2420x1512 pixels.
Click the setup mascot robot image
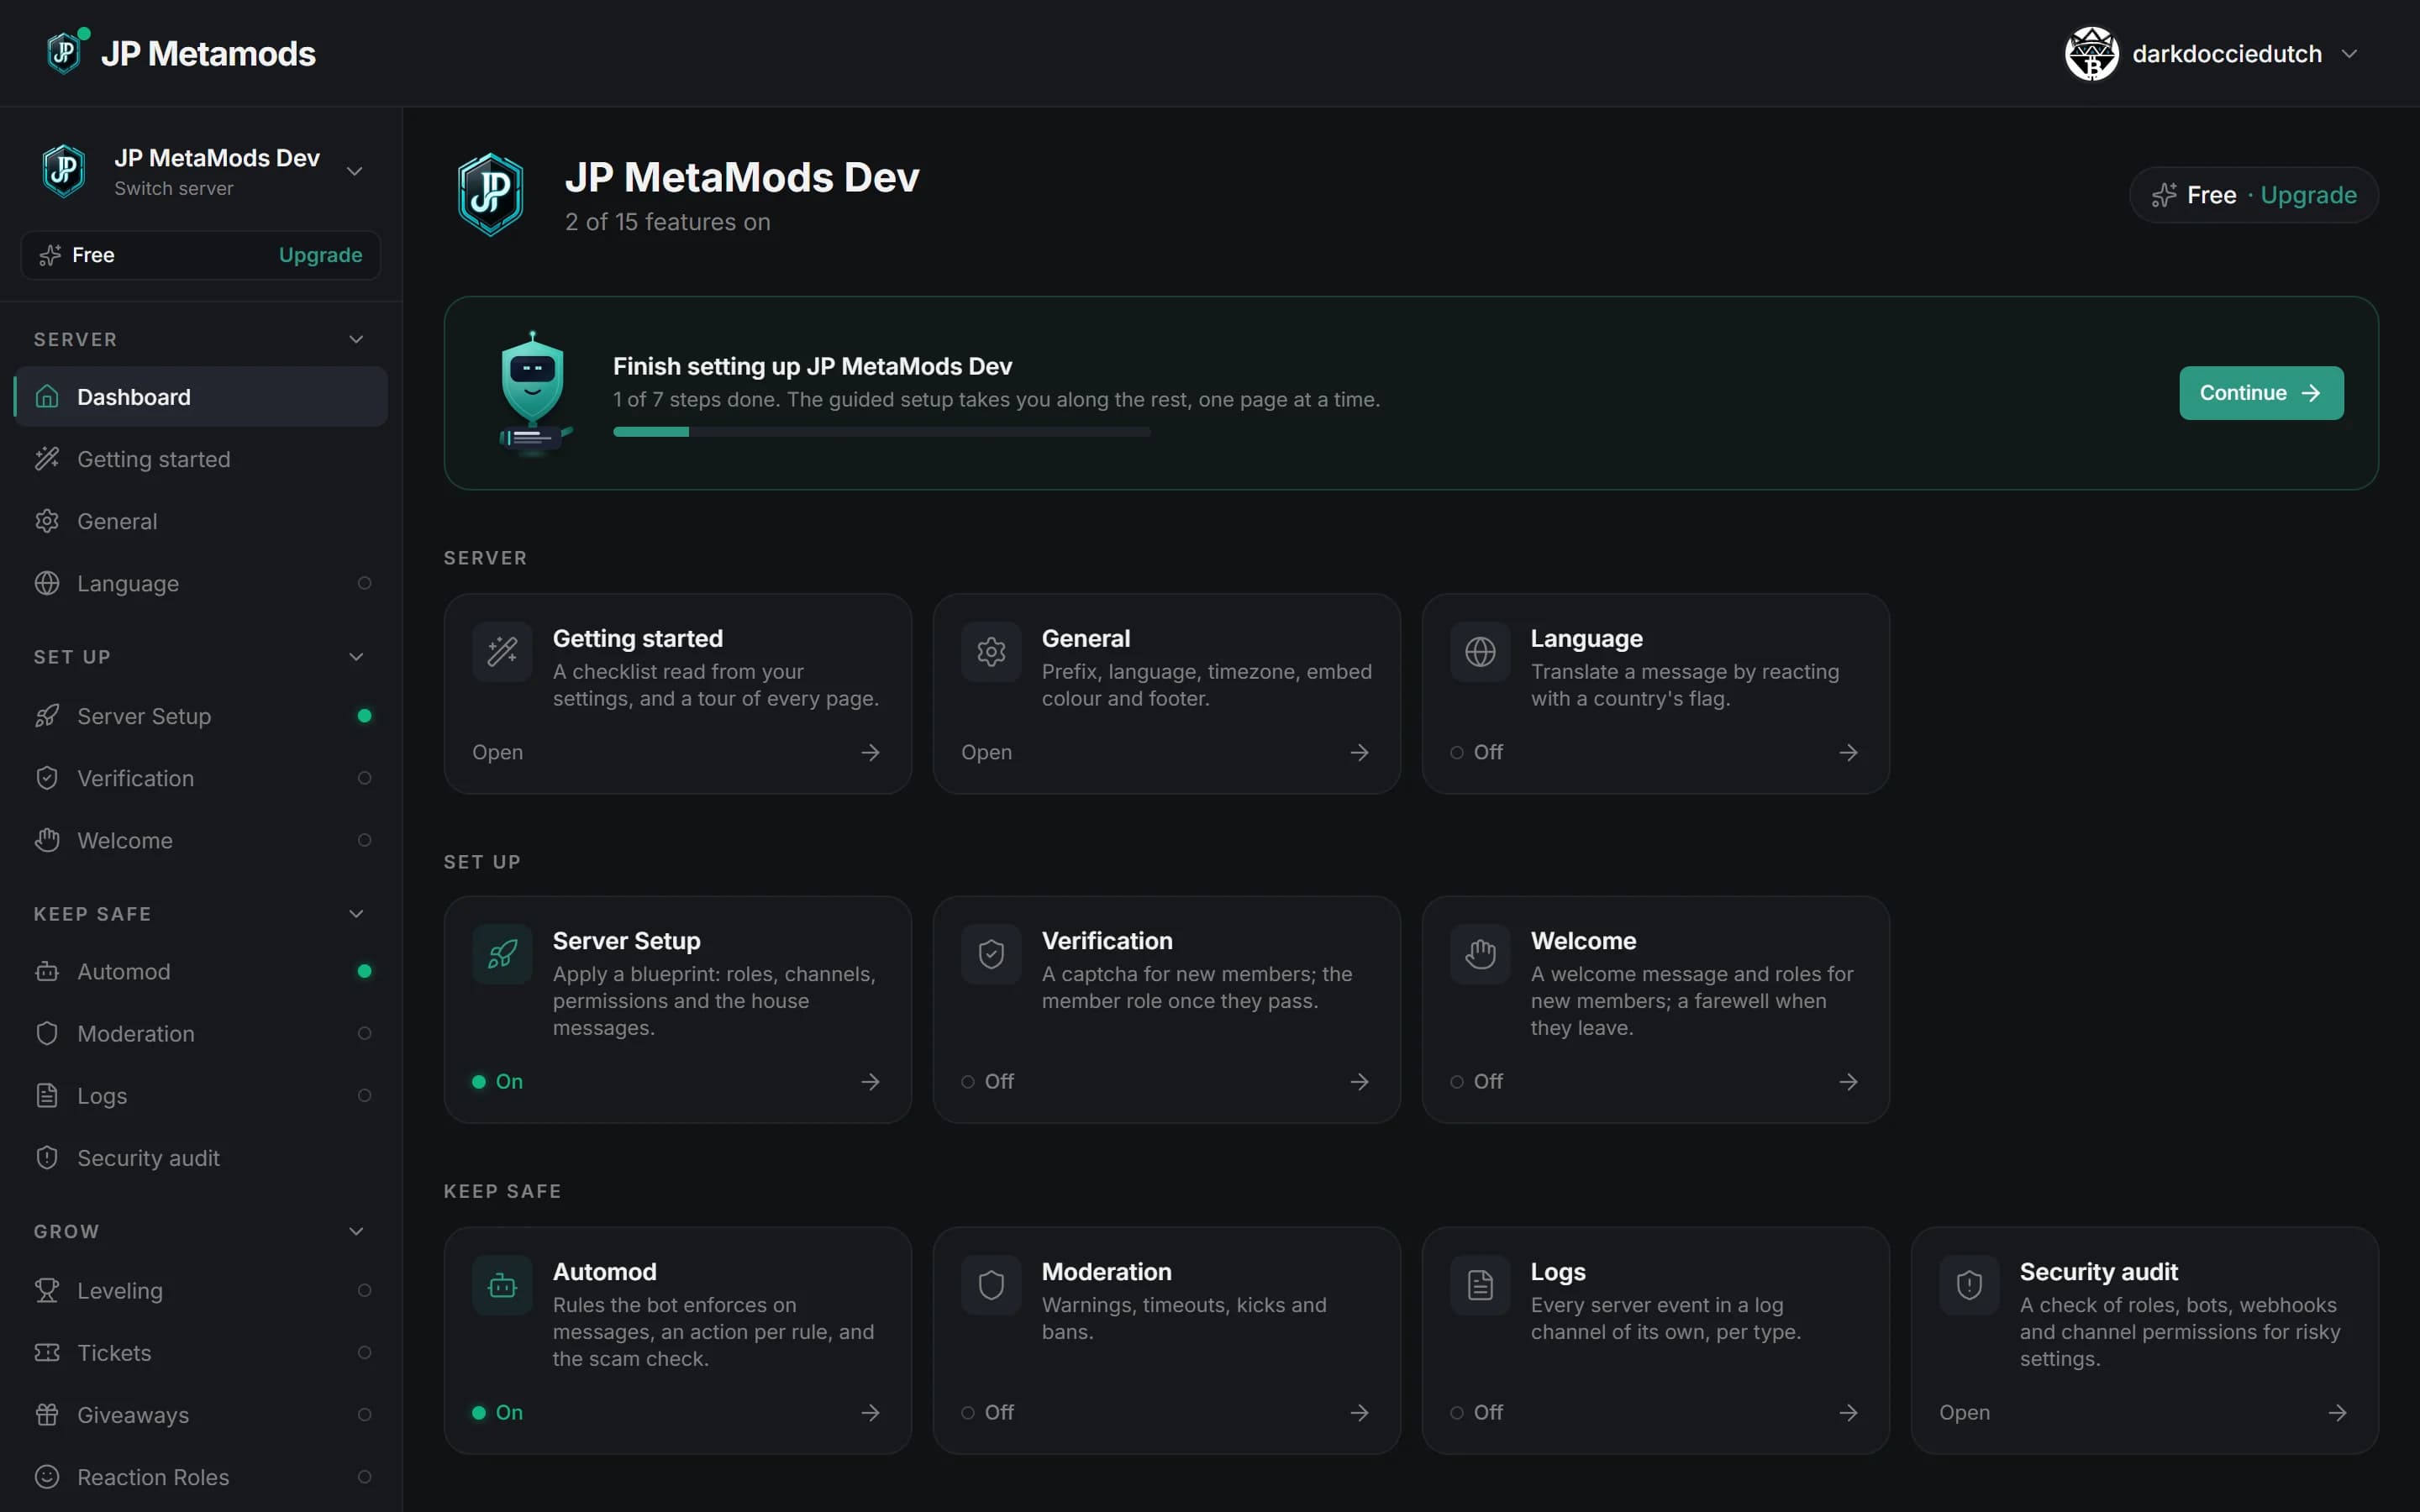pos(533,393)
